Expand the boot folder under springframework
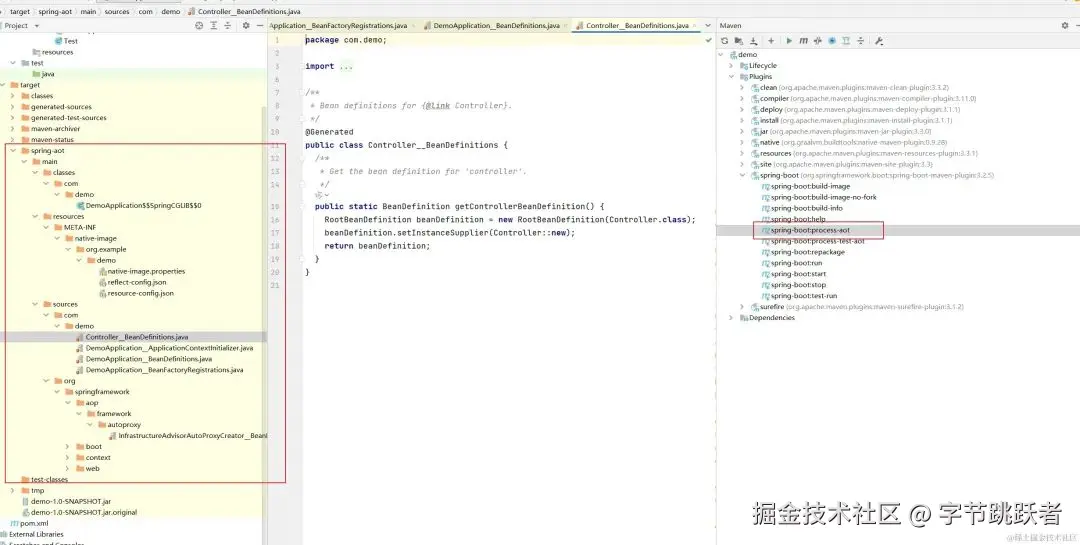Image resolution: width=1080 pixels, height=545 pixels. (x=68, y=447)
